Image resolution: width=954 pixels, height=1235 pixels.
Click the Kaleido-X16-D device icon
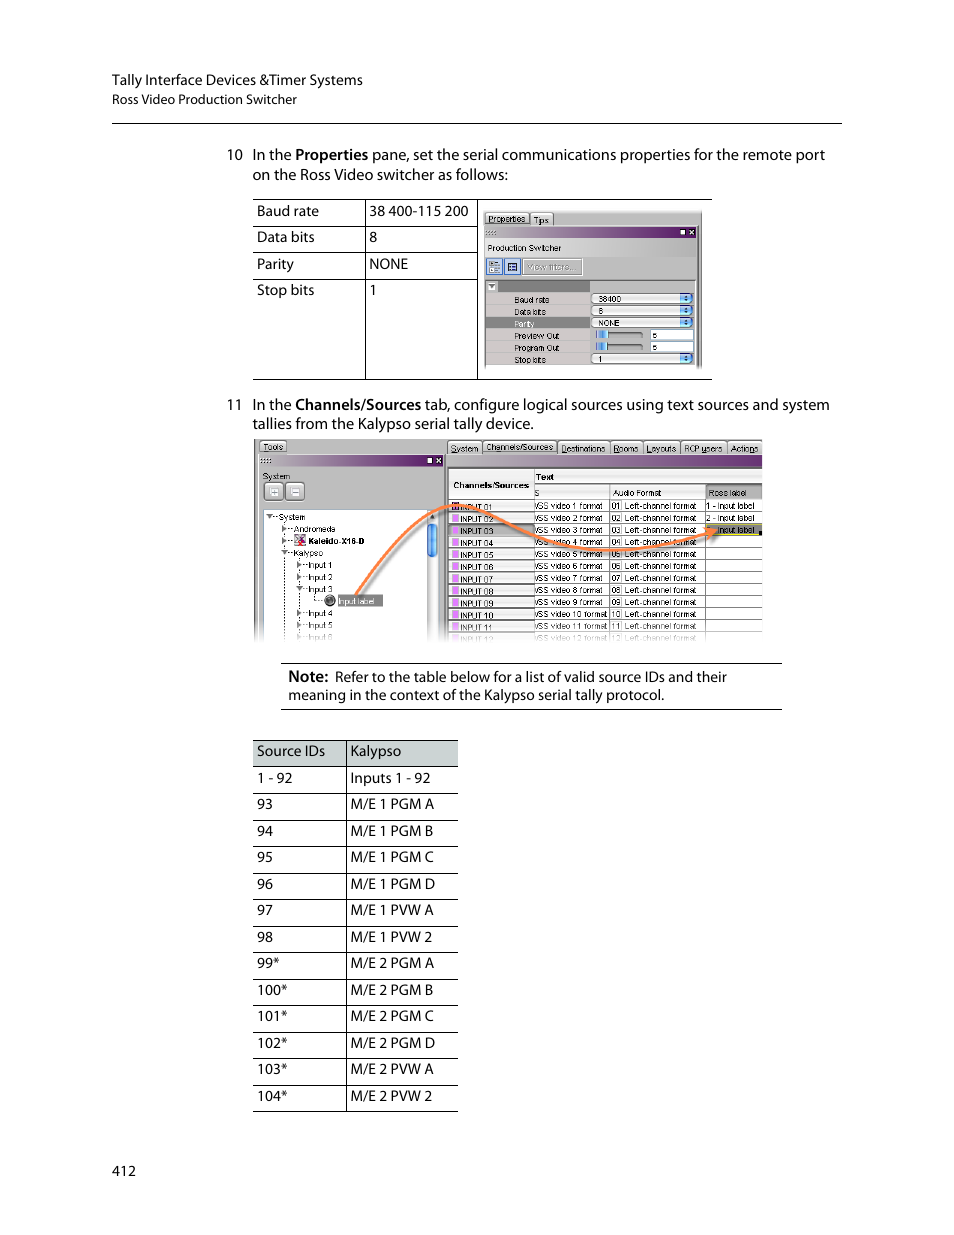tap(300, 540)
